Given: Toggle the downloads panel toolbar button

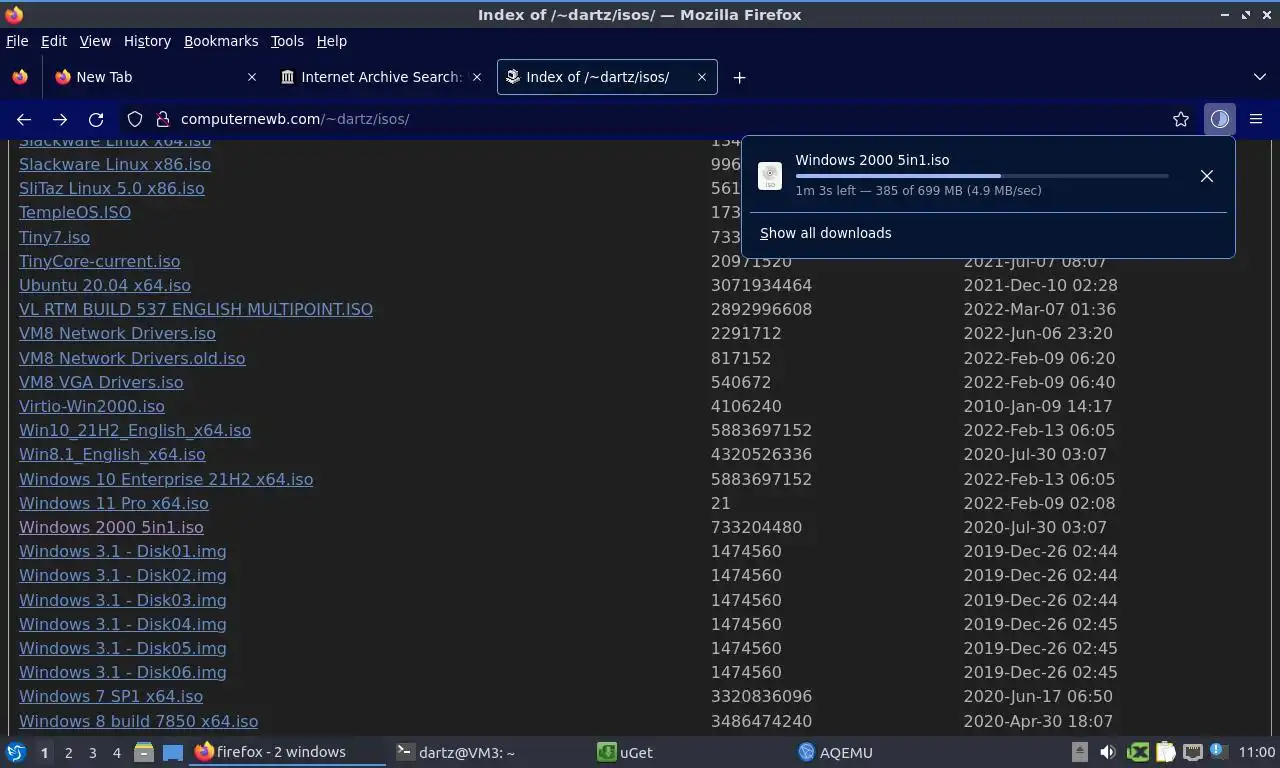Looking at the screenshot, I should pos(1220,119).
